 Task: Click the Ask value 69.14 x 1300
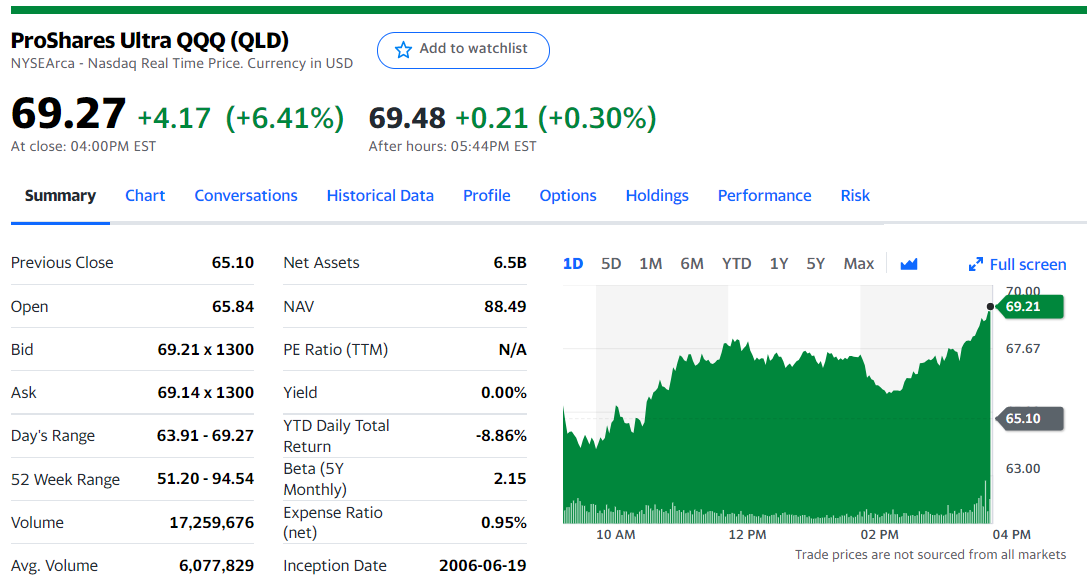point(206,392)
